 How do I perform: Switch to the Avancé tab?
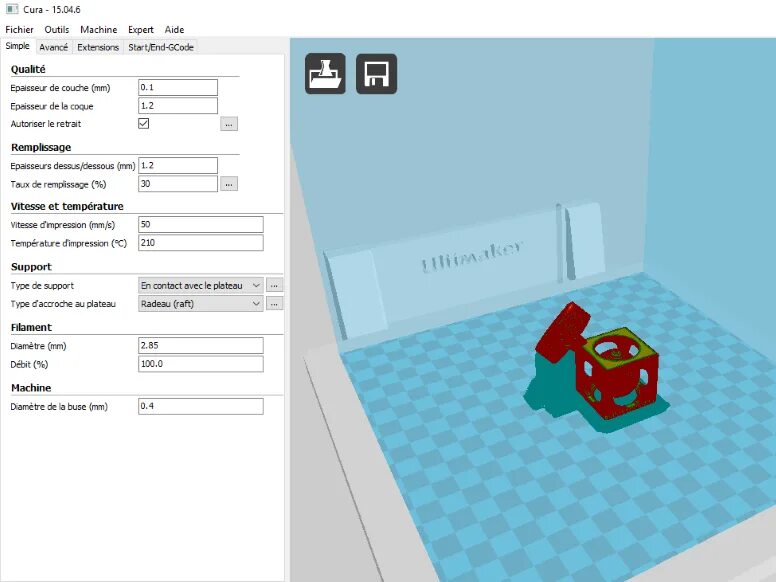[53, 48]
